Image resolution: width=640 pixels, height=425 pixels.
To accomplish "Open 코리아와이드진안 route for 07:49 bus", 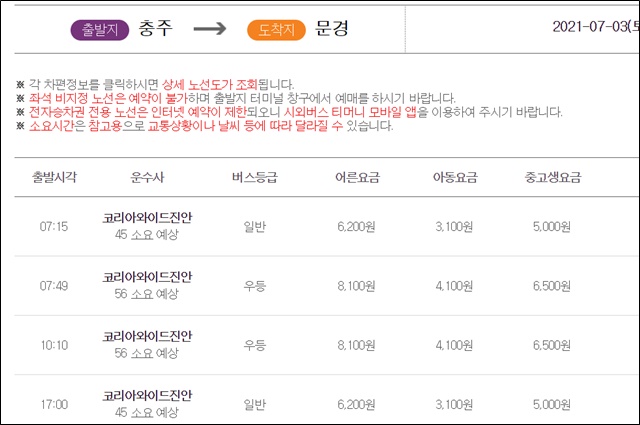I will tap(147, 277).
